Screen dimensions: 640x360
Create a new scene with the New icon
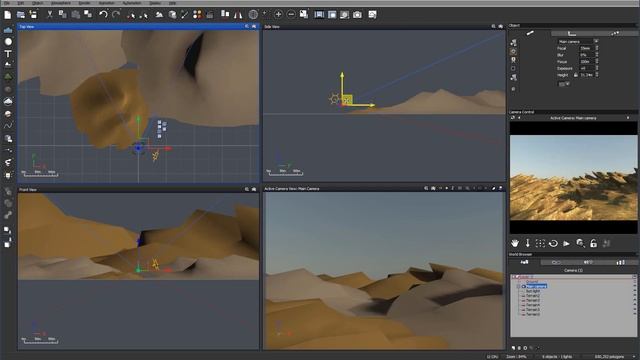tap(8, 15)
